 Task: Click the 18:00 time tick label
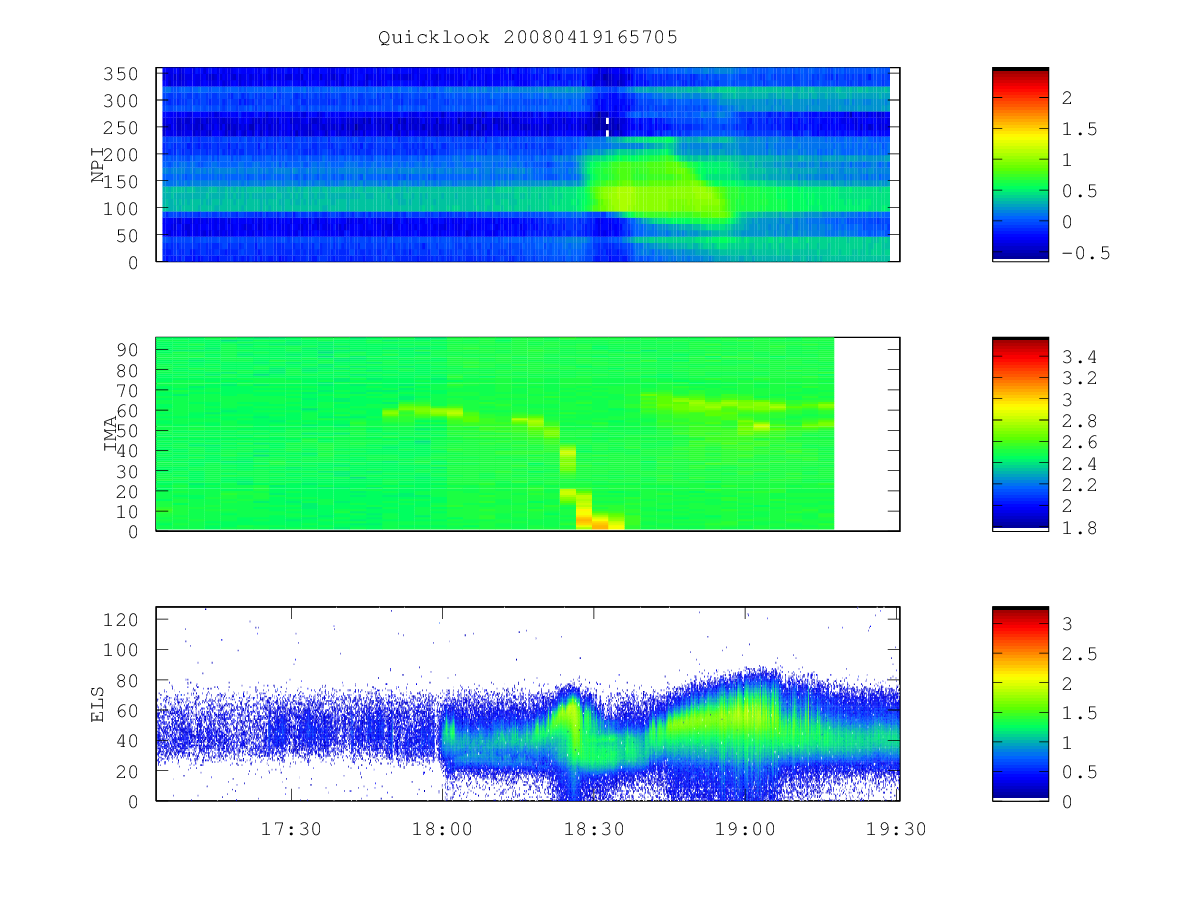(x=443, y=829)
